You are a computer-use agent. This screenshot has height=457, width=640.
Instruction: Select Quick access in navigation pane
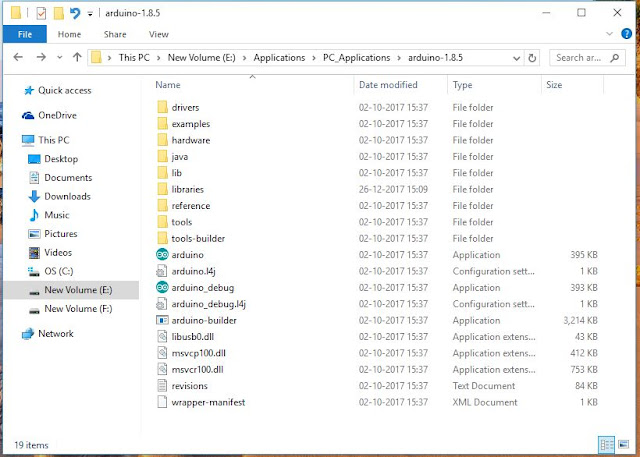tap(64, 91)
